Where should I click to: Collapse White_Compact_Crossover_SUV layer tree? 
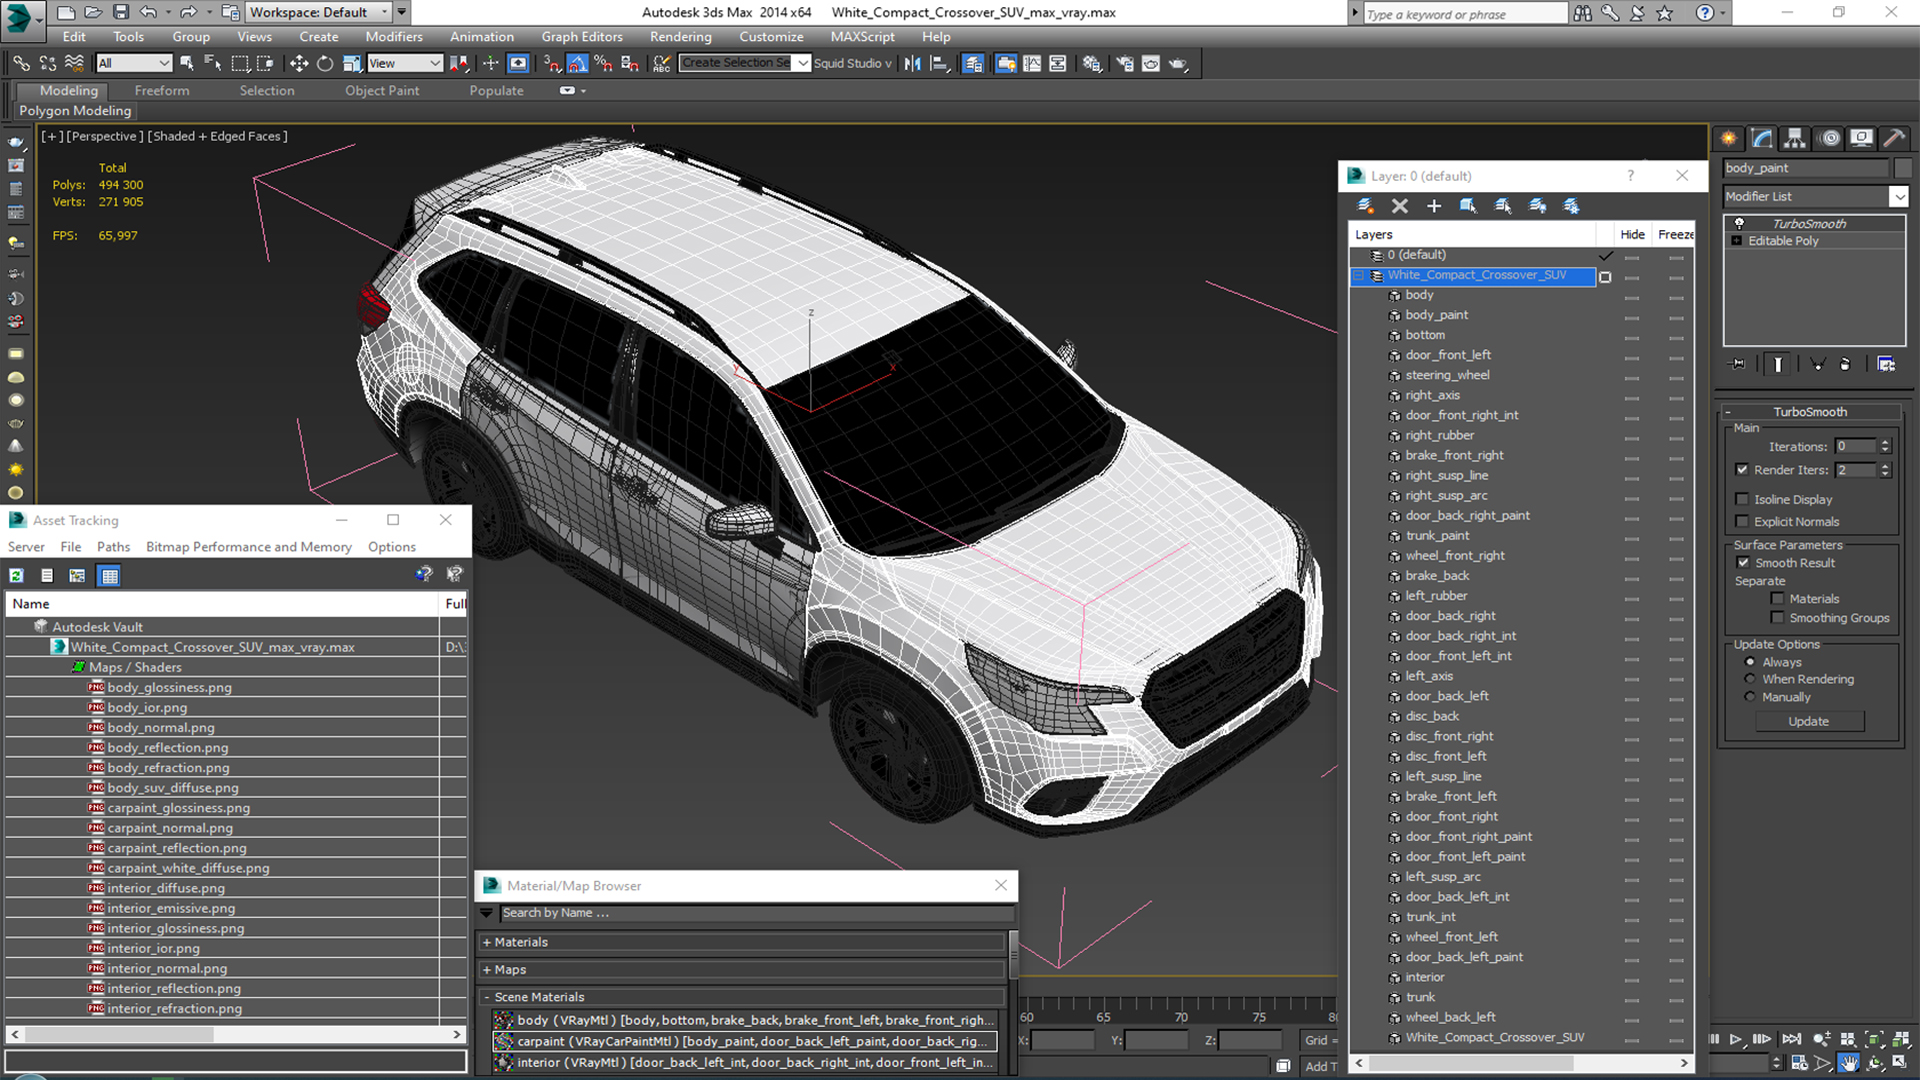click(x=1358, y=275)
